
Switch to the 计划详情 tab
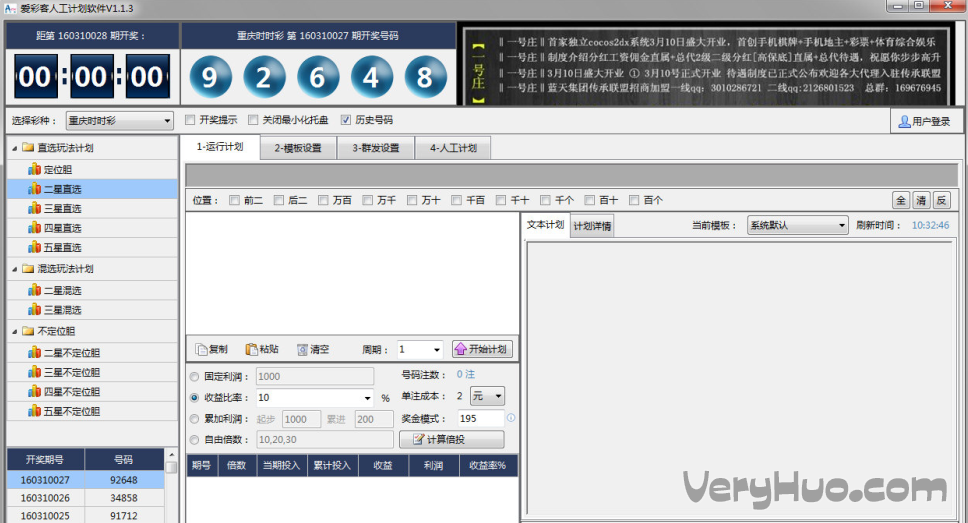(x=592, y=226)
